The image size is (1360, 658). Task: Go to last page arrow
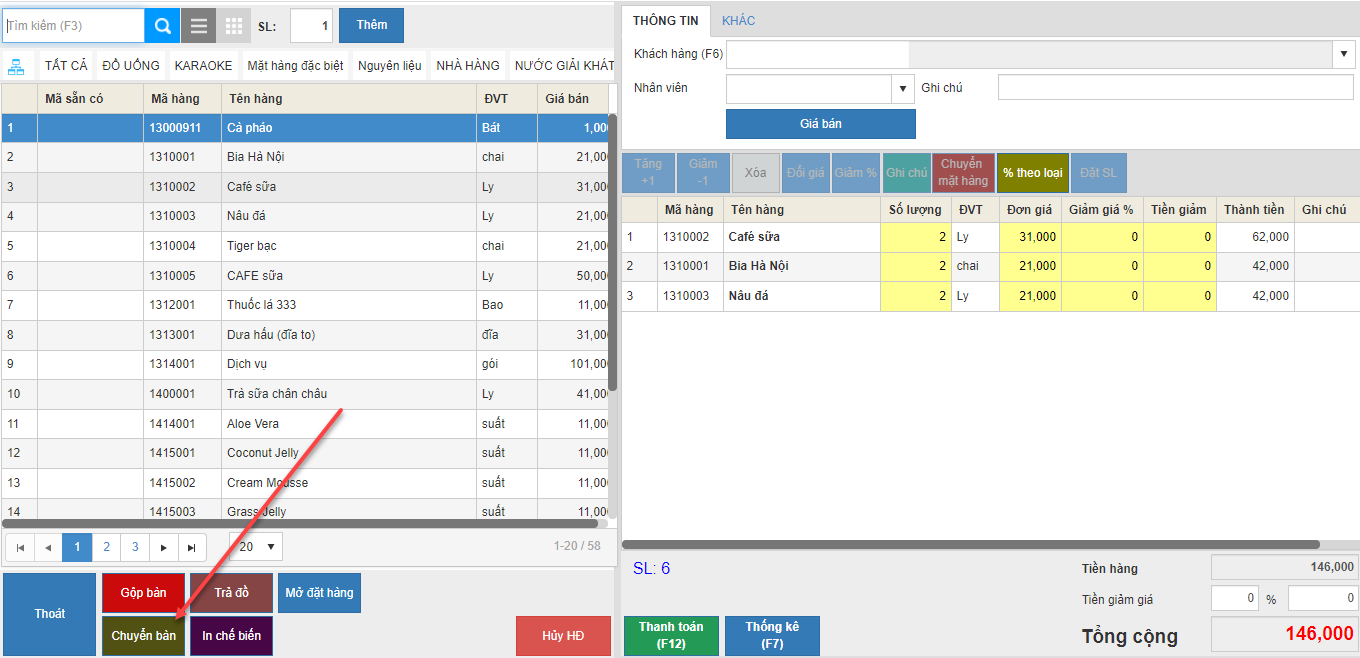pos(192,548)
